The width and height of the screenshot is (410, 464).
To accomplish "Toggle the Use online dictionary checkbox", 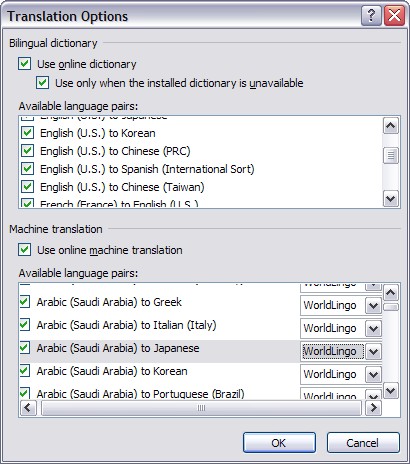I will [x=25, y=64].
